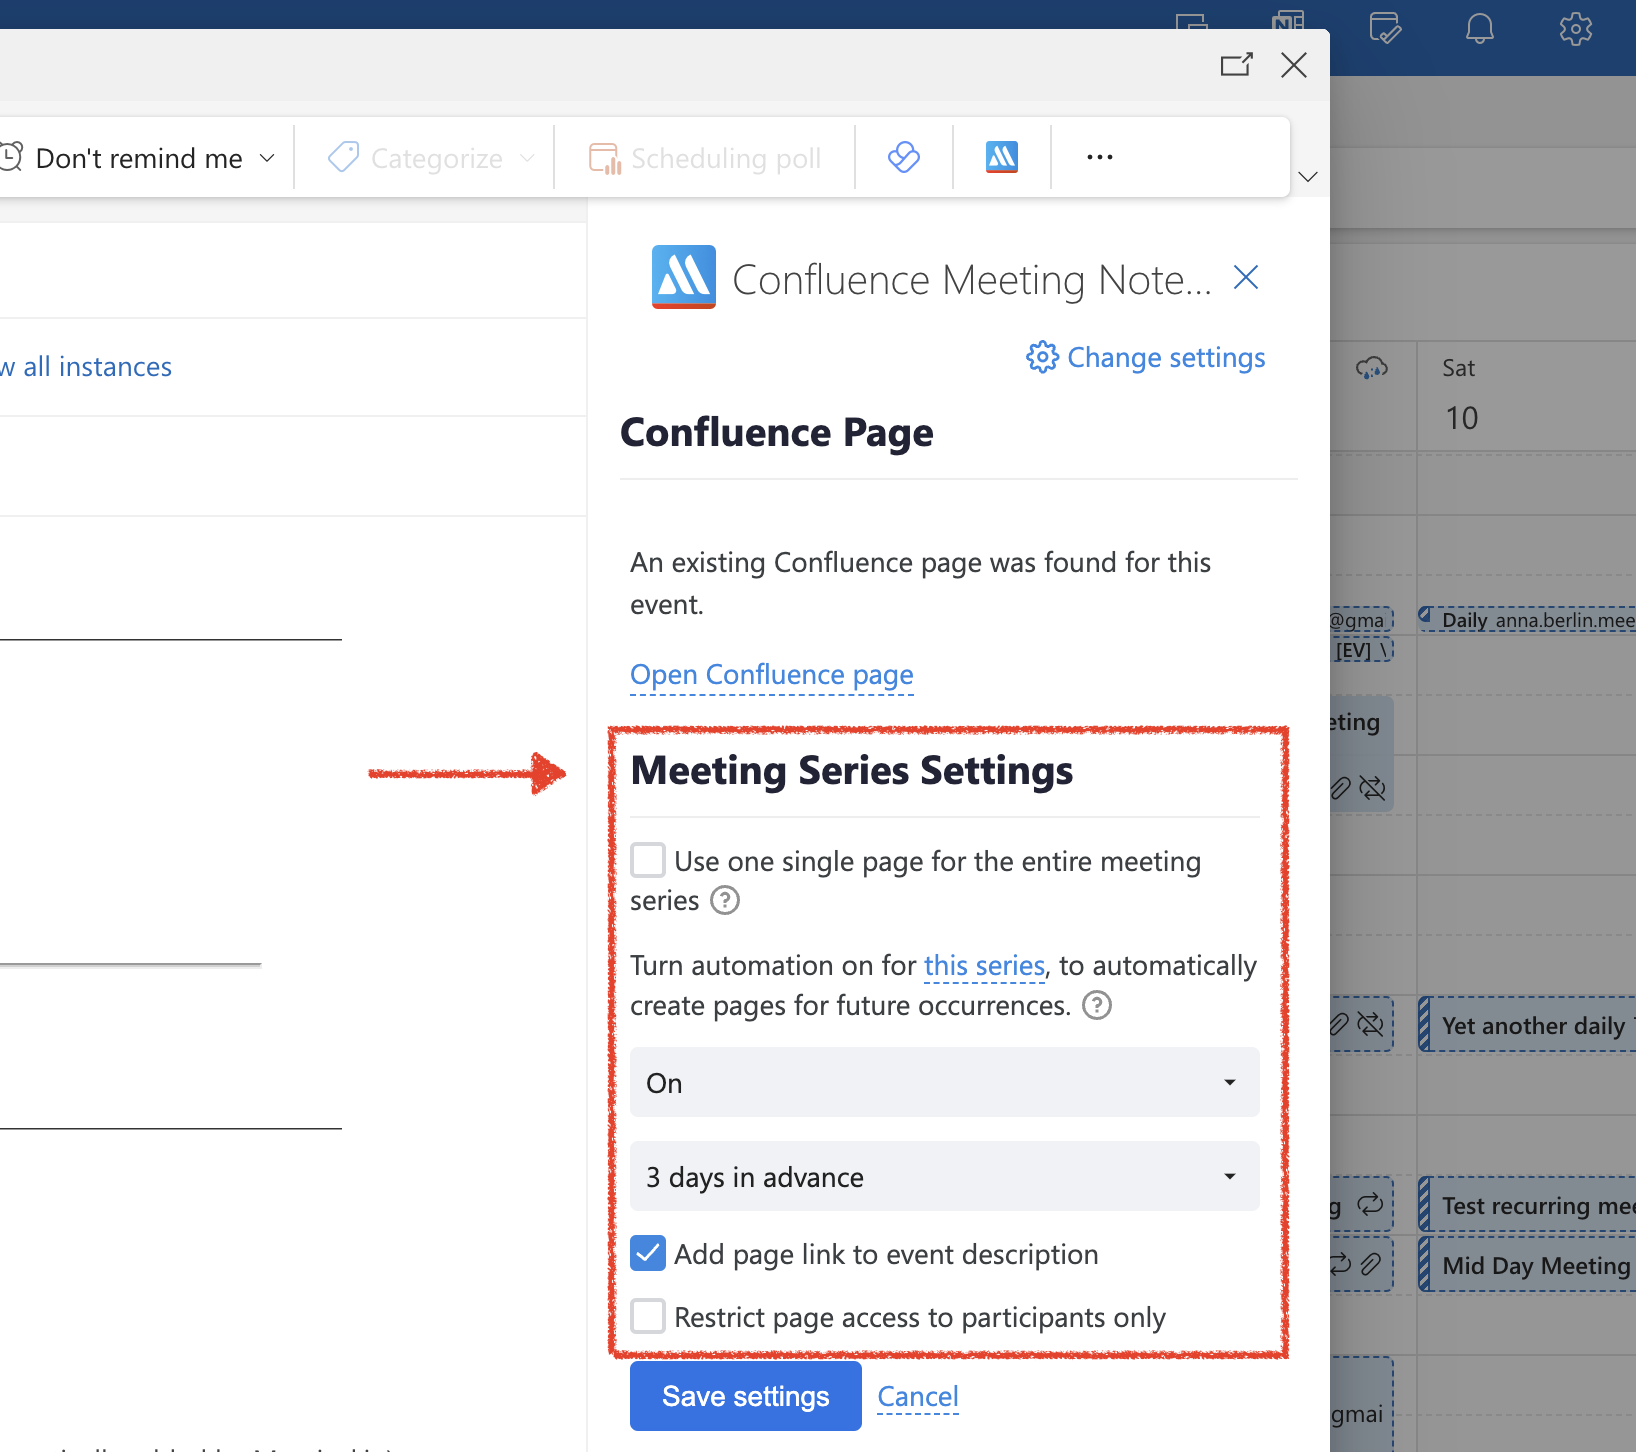Click the weather icon beside Sat column
The width and height of the screenshot is (1636, 1452).
coord(1372,368)
